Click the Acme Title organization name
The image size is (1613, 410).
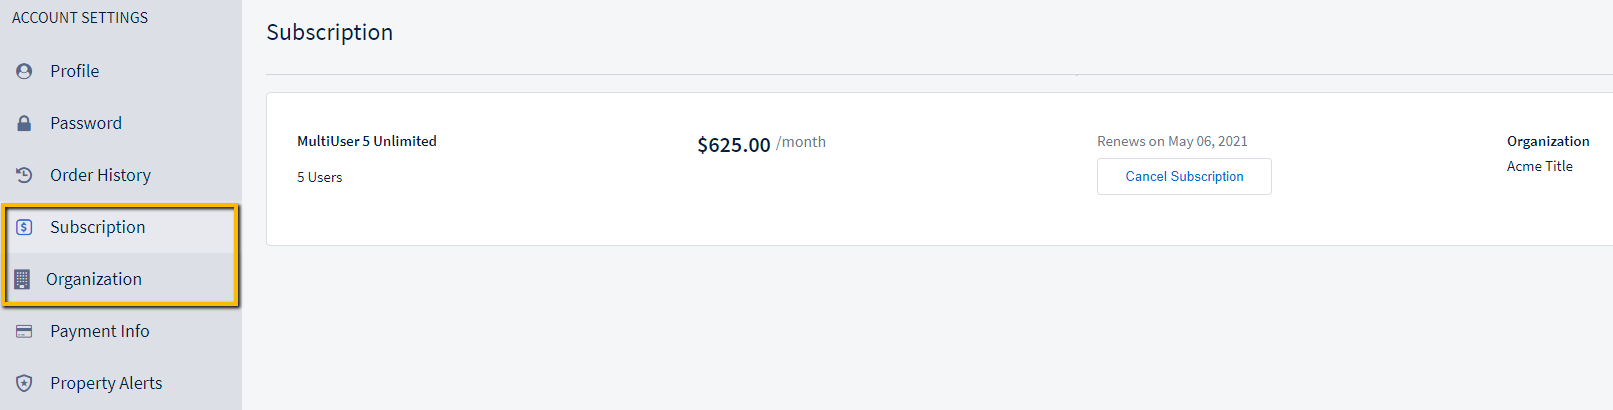click(1539, 167)
